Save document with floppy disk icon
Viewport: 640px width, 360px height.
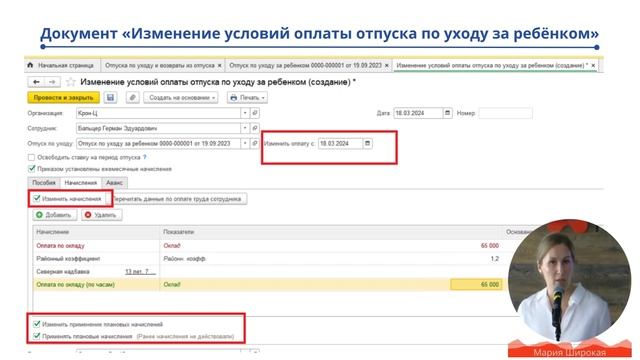tap(110, 98)
